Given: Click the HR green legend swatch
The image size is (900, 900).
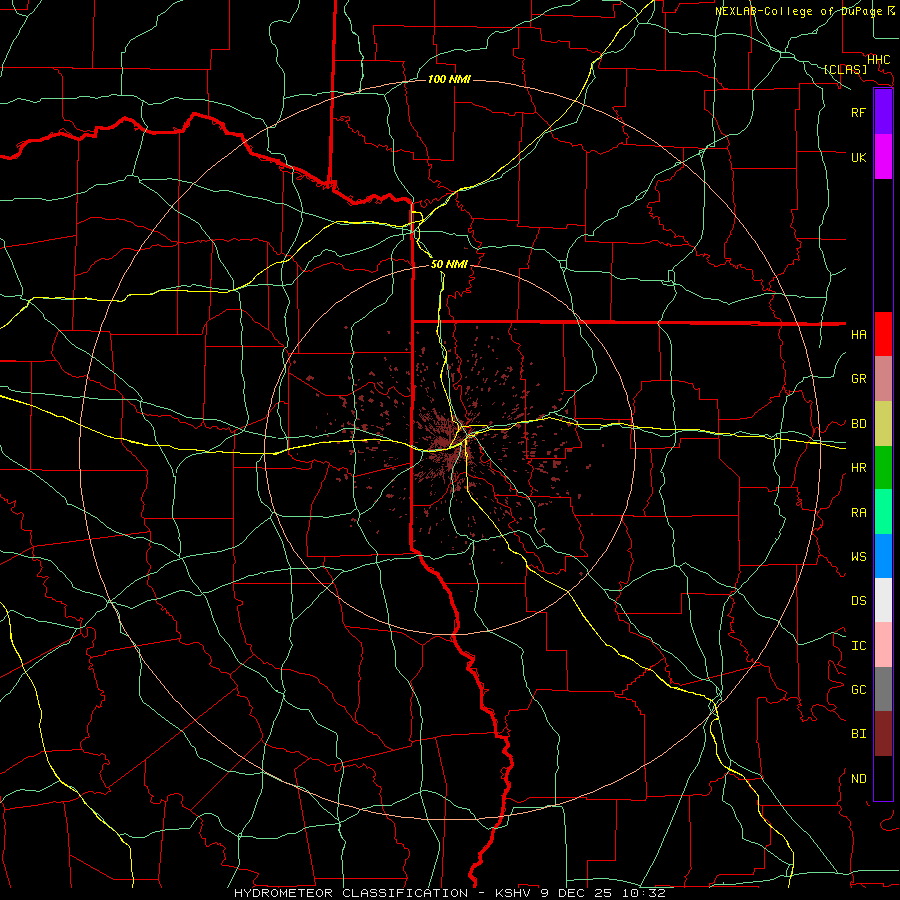Looking at the screenshot, I should 883,468.
